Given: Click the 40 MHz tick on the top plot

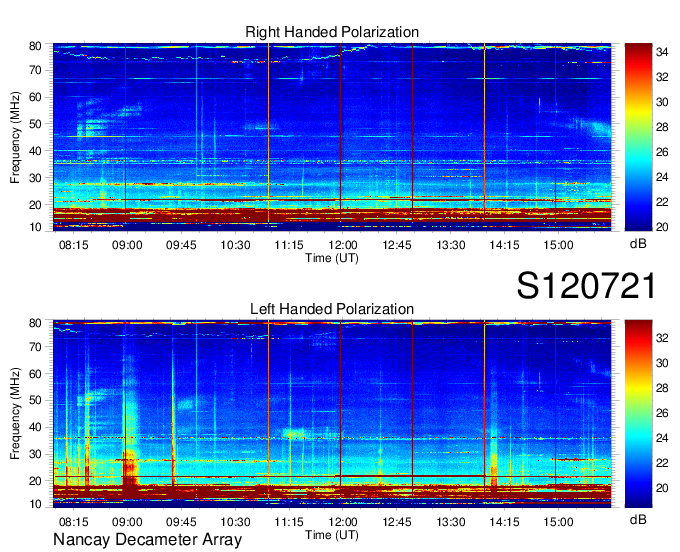Looking at the screenshot, I should [35, 151].
